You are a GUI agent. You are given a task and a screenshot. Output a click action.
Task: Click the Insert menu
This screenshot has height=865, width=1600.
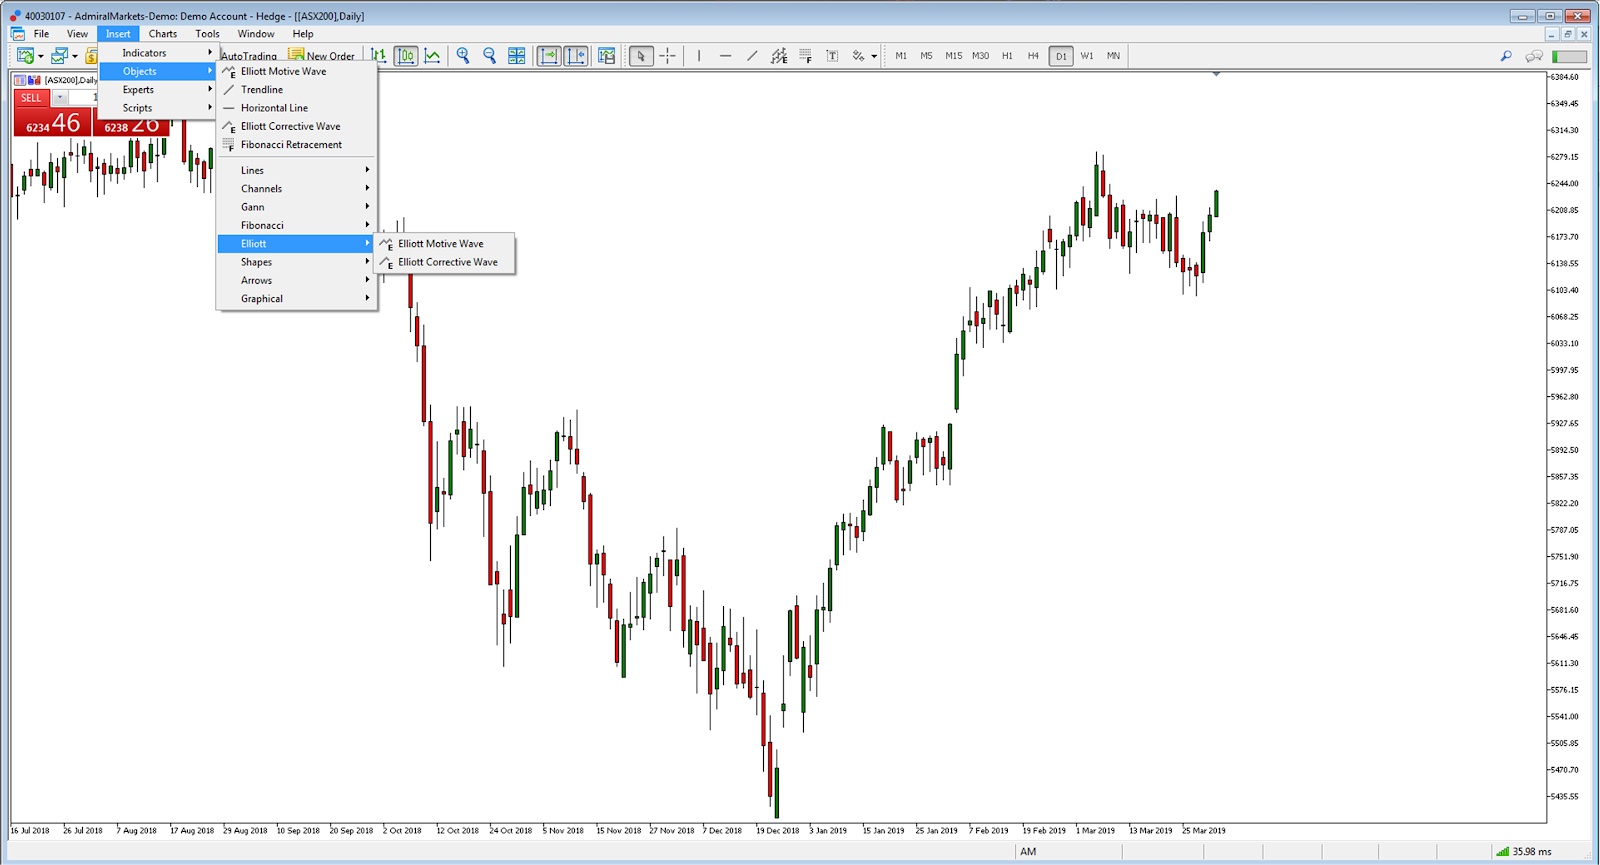tap(118, 34)
